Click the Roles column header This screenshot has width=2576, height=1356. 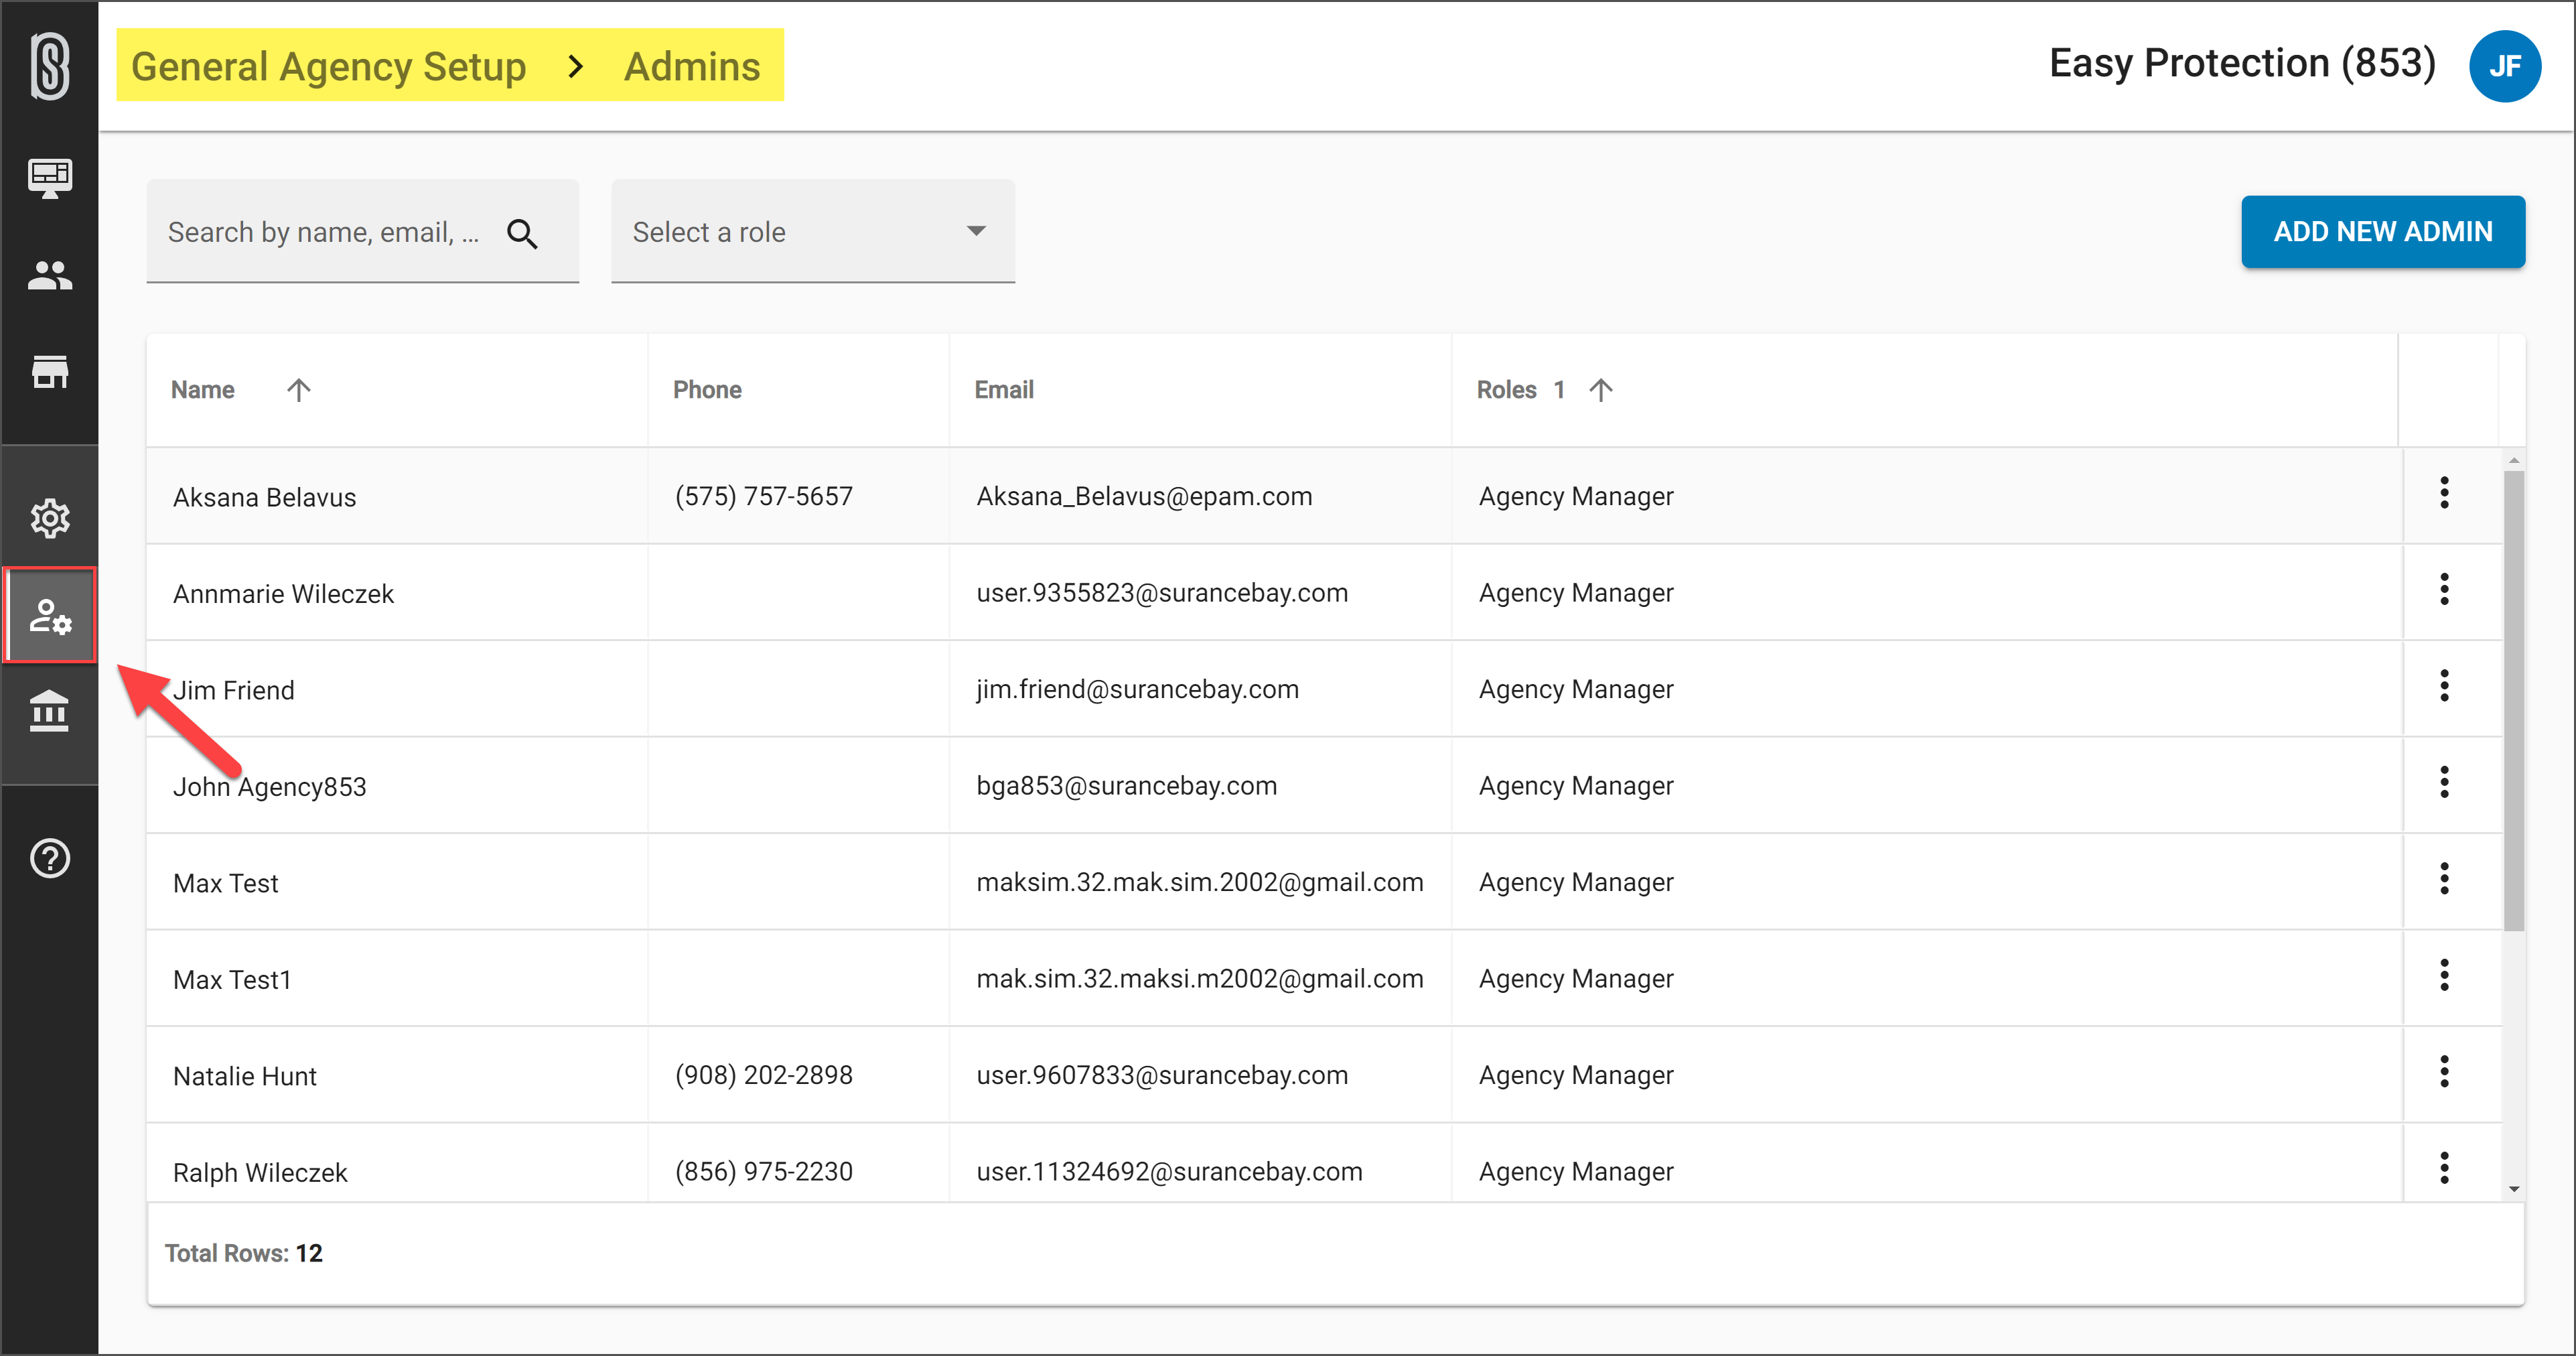point(1506,390)
